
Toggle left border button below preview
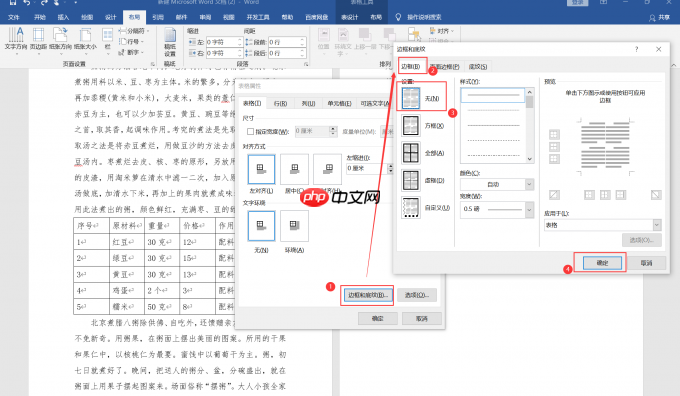point(589,195)
